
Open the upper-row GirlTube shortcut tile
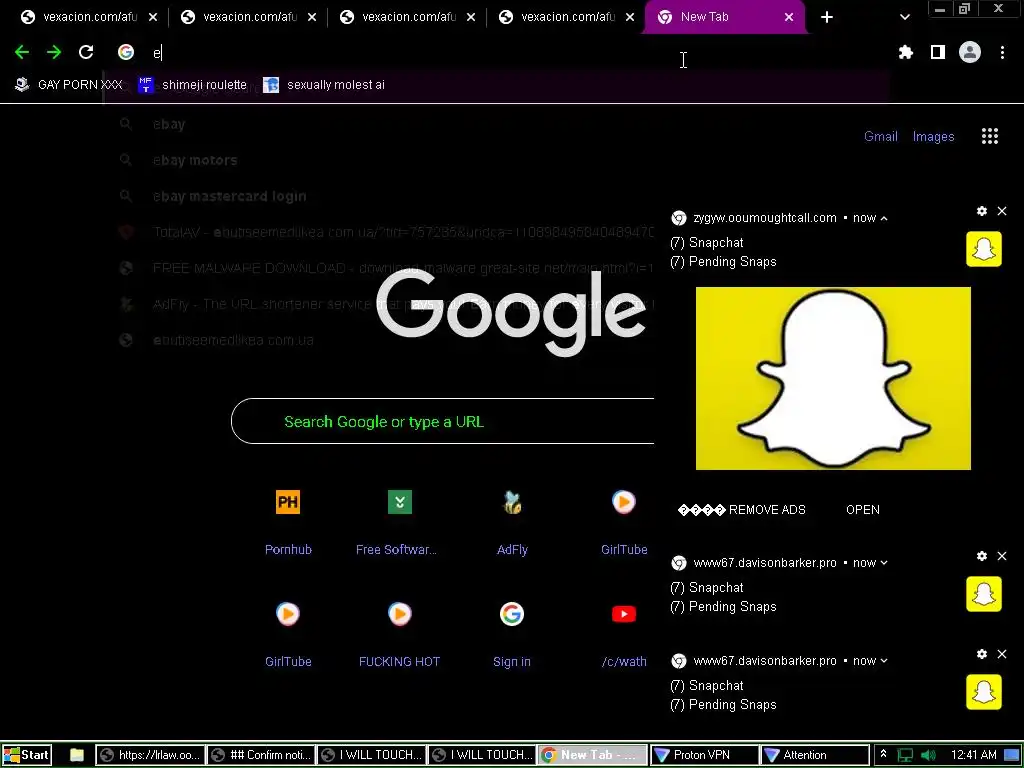tap(624, 522)
